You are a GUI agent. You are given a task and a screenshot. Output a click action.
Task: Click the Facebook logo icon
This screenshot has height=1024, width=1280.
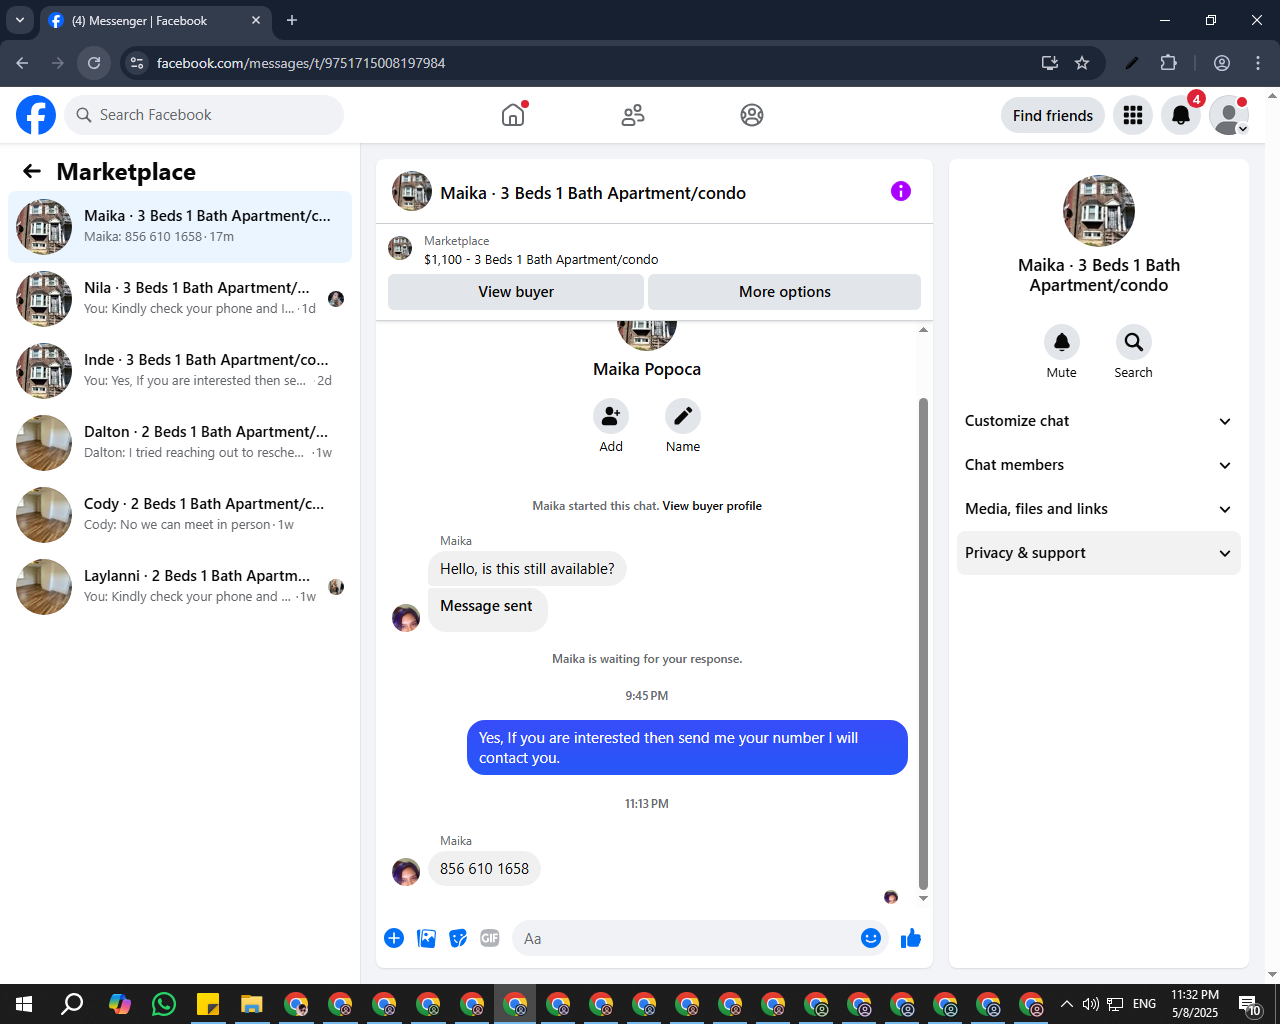point(36,115)
